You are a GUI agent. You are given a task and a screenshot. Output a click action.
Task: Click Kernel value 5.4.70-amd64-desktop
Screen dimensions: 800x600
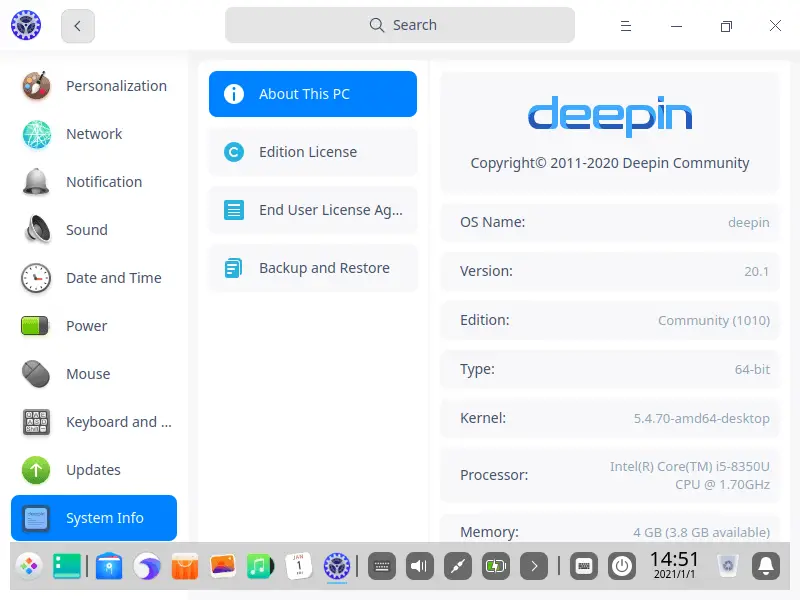pos(702,418)
